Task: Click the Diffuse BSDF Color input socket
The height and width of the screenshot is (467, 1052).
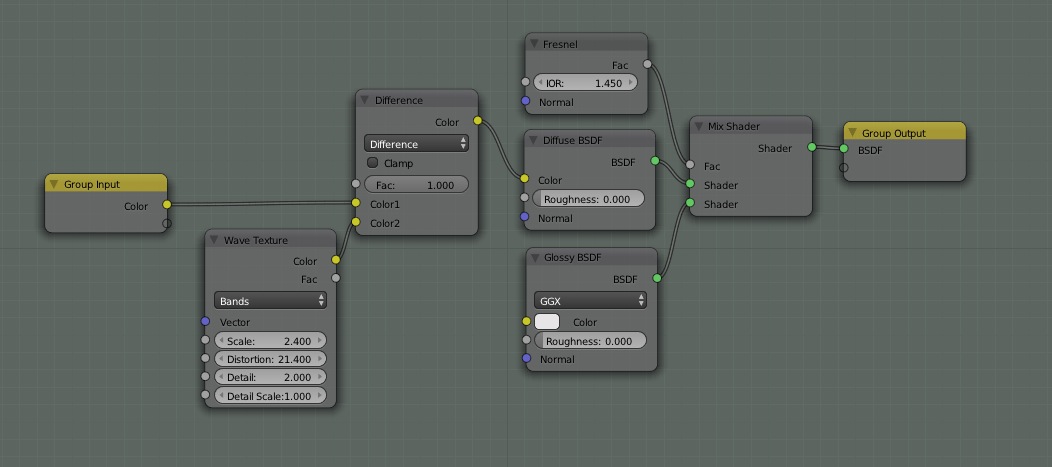Action: [525, 179]
